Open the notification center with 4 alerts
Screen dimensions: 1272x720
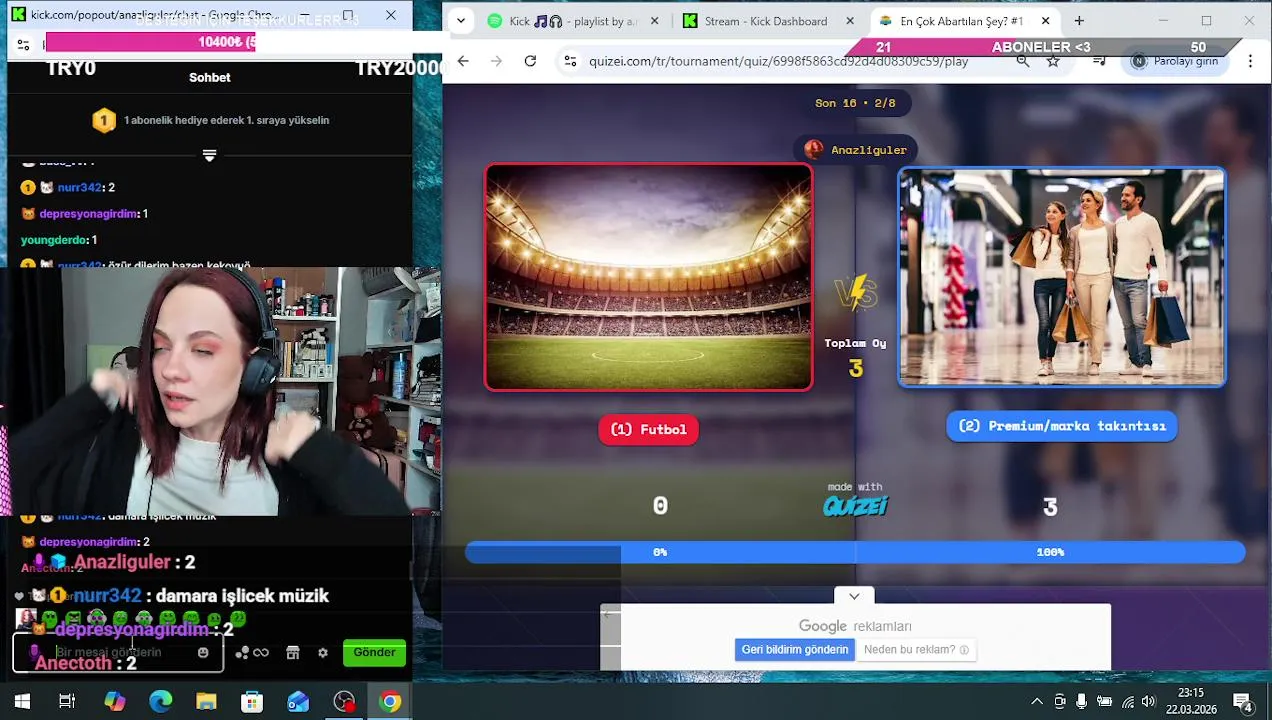point(1243,702)
